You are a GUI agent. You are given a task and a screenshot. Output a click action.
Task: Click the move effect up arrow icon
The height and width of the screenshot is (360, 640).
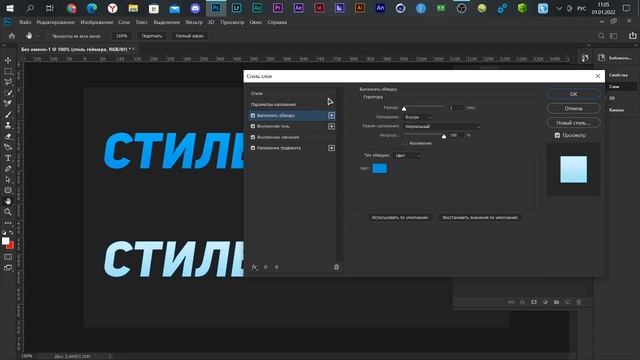(x=266, y=267)
